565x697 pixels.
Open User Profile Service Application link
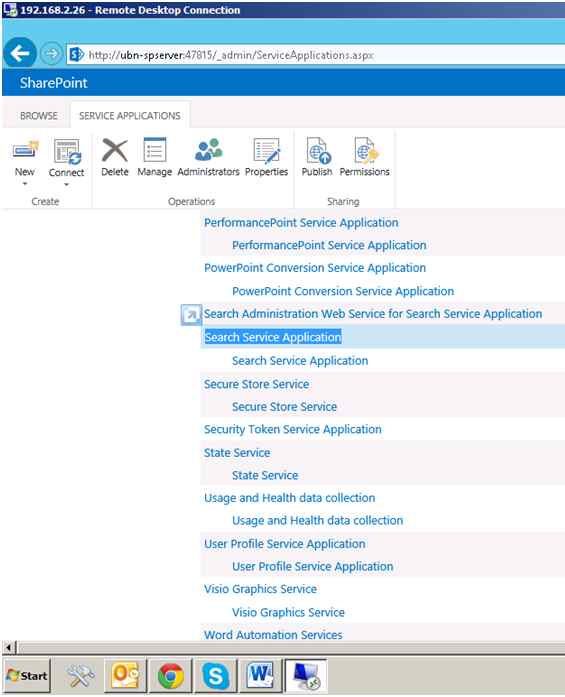click(285, 544)
